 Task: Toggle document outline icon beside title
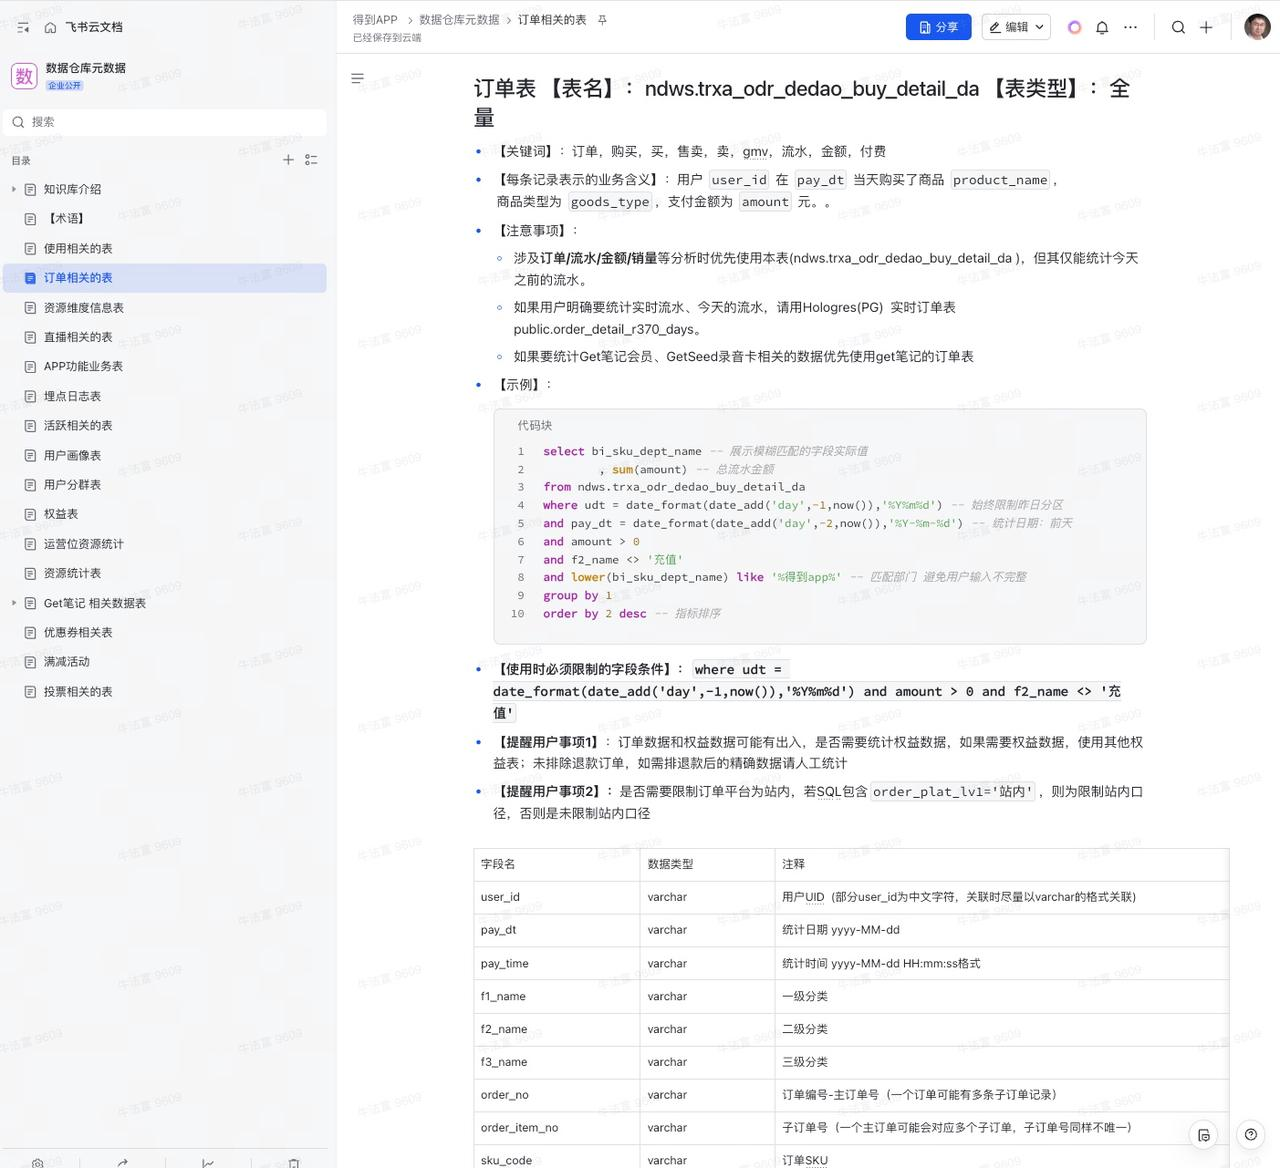point(357,78)
